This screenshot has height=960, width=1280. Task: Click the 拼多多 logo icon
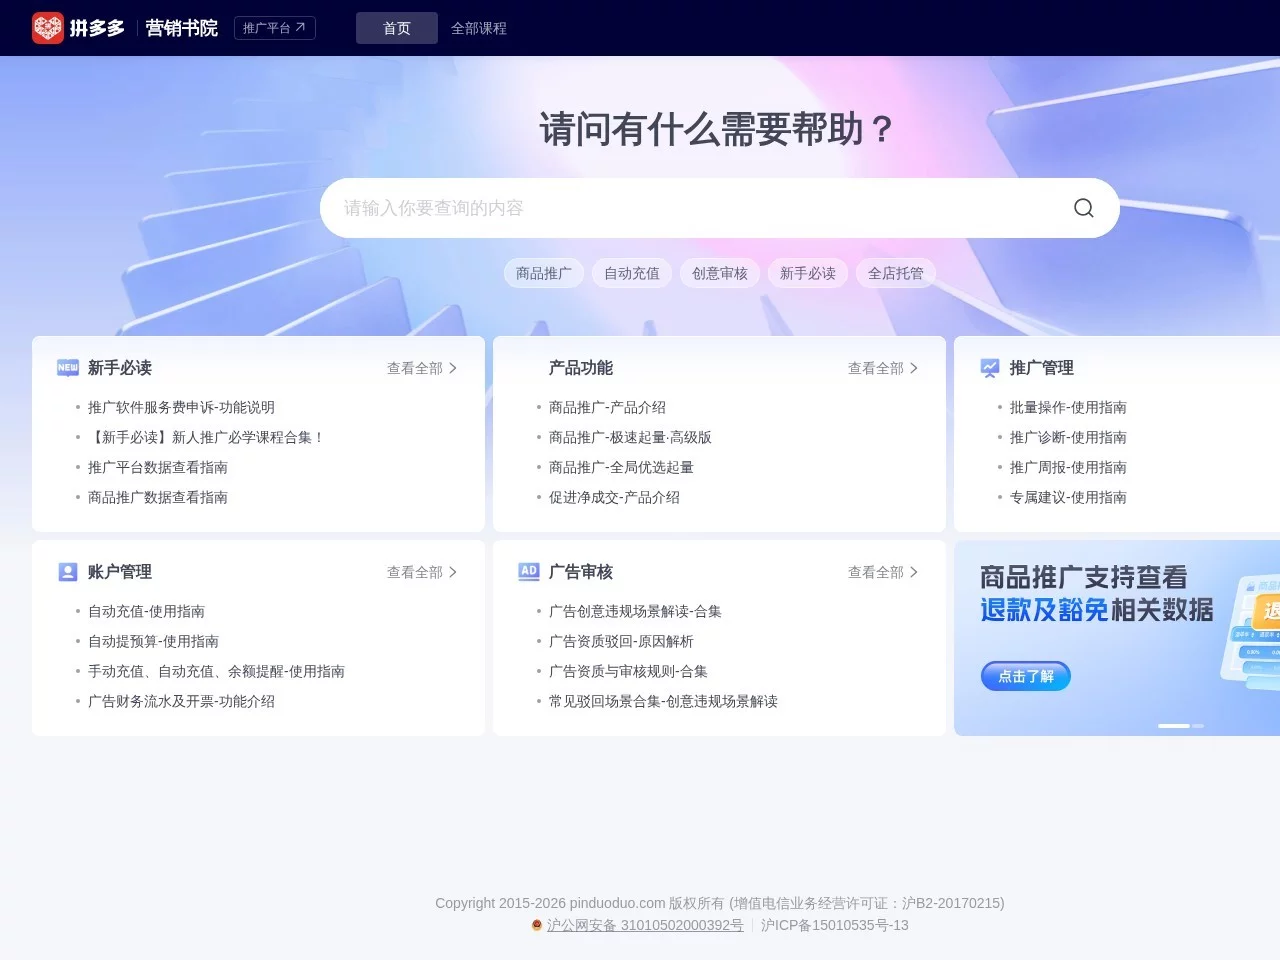[x=47, y=28]
